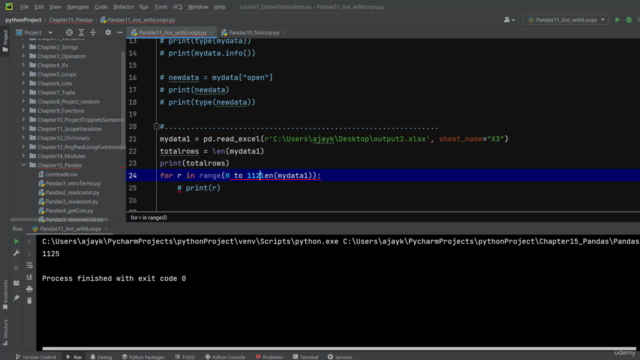Viewport: 640px width, 360px height.
Task: Open the VCS menu
Action: point(177,7)
